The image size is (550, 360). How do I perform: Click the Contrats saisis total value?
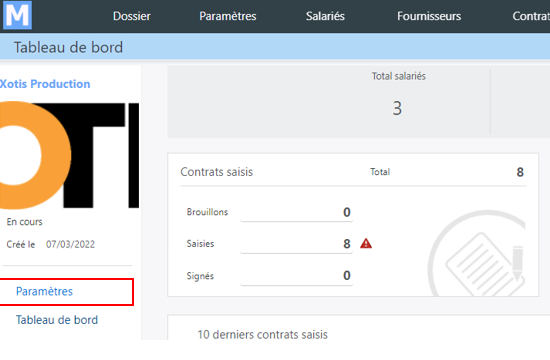[520, 172]
